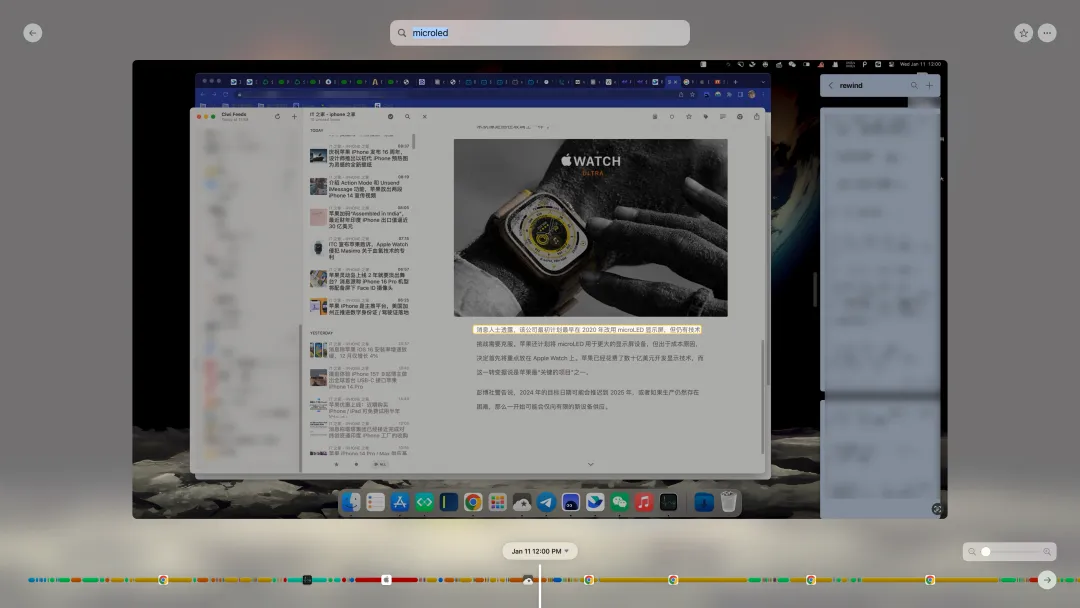Click the zoom-out magnifier on timeline zoom
This screenshot has height=608, width=1080.
972,552
